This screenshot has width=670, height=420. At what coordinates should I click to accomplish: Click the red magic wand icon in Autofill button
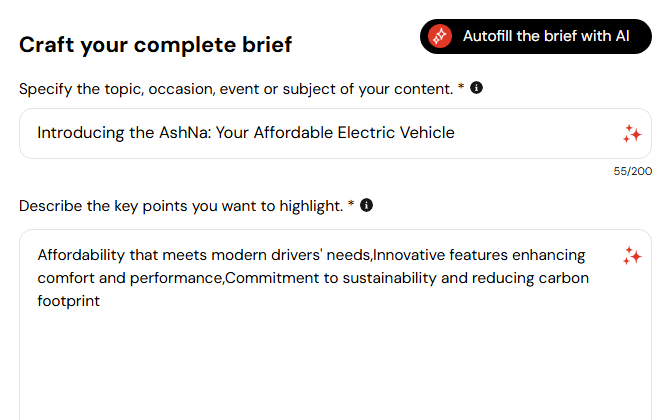pyautogui.click(x=440, y=36)
